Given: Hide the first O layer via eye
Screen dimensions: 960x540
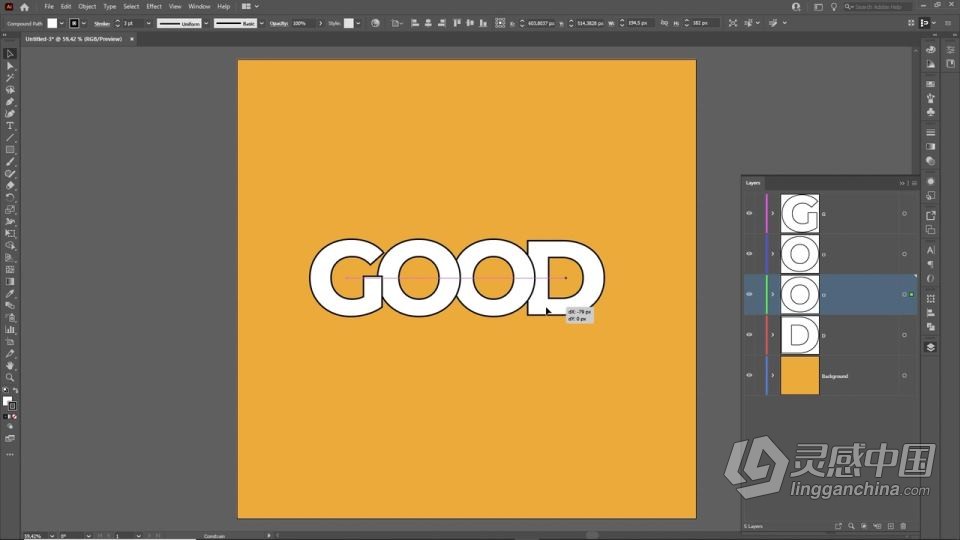Looking at the screenshot, I should click(749, 253).
